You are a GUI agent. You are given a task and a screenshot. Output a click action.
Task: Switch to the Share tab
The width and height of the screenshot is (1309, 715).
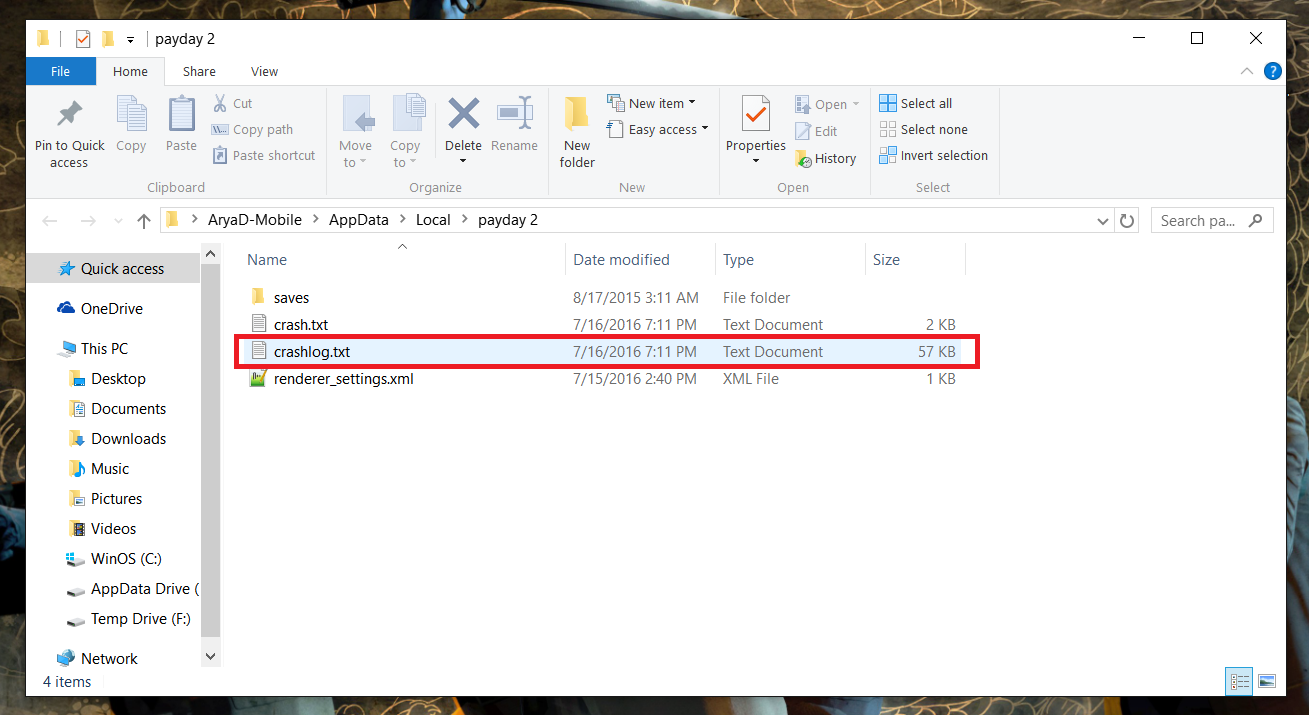click(x=199, y=71)
